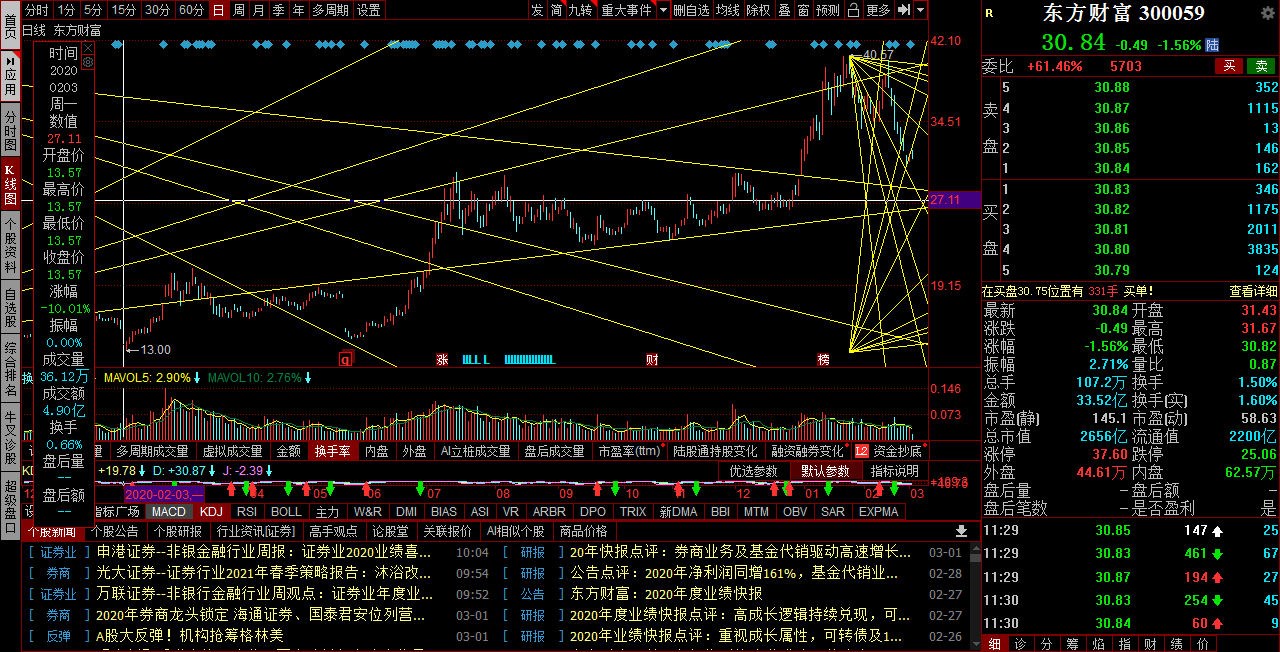Click the MAVOL10 down arrow indicator

point(308,378)
